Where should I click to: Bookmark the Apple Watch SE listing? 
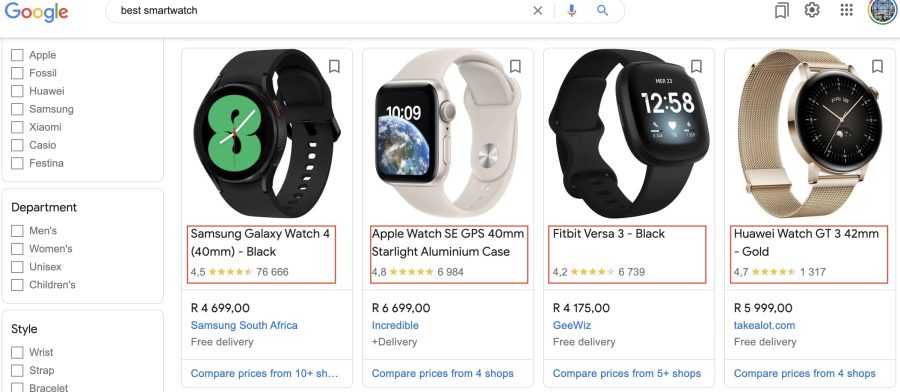(515, 67)
